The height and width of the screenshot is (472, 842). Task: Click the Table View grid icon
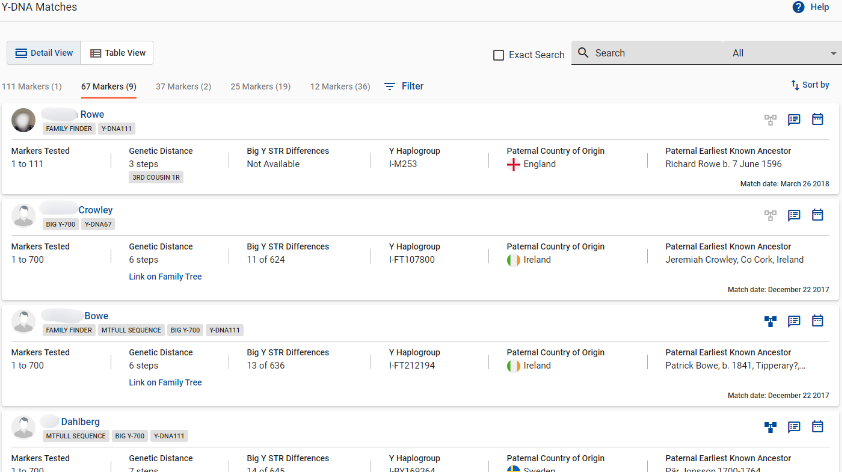(x=96, y=53)
